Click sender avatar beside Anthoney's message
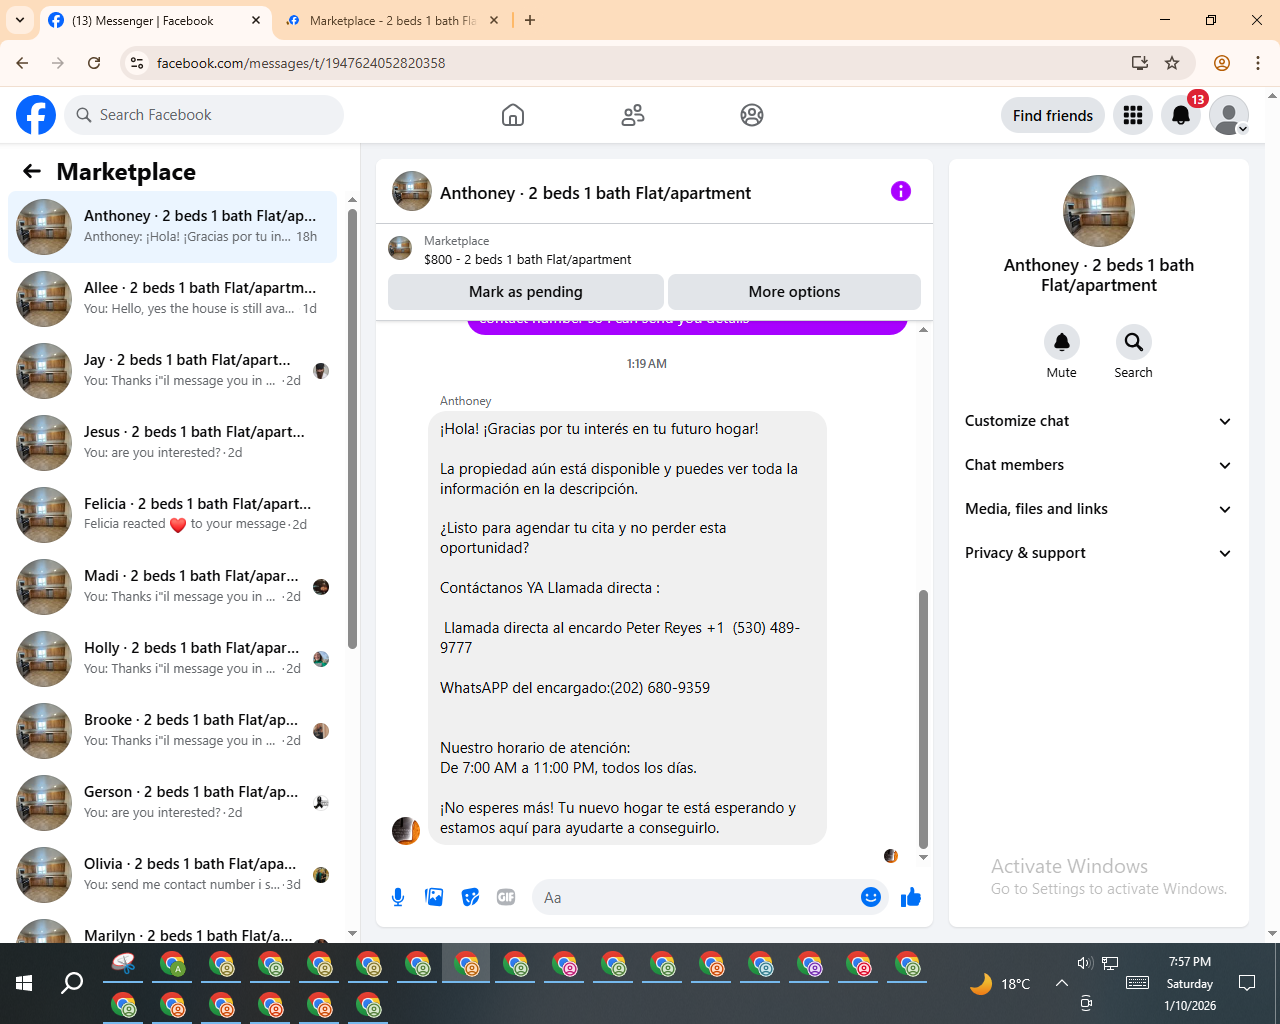Image resolution: width=1280 pixels, height=1024 pixels. (406, 830)
